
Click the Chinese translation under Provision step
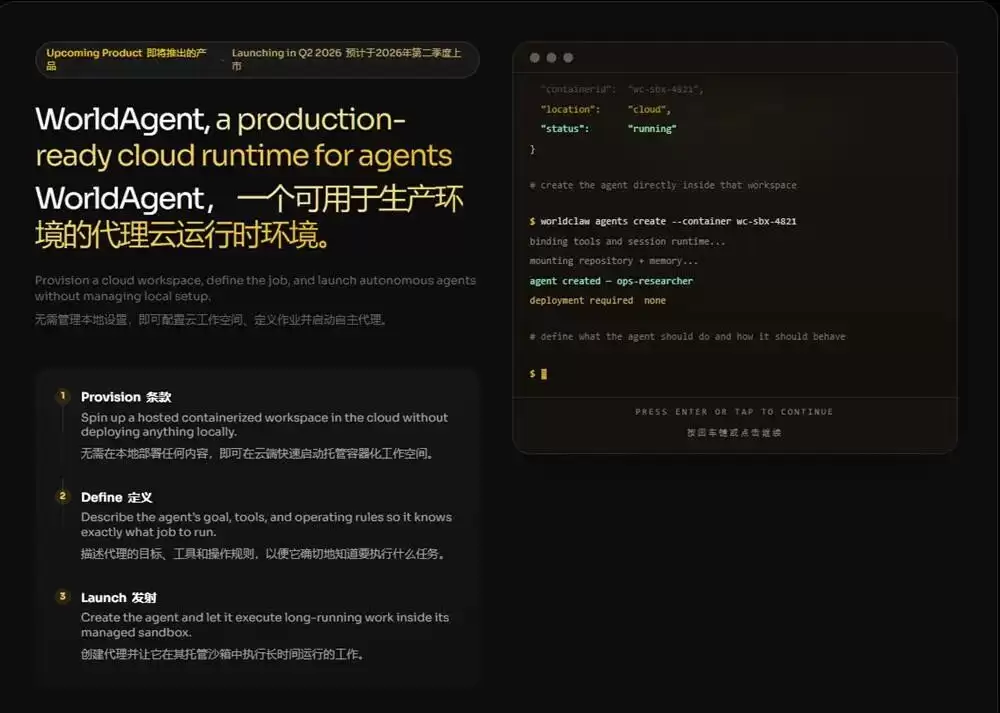tap(257, 453)
